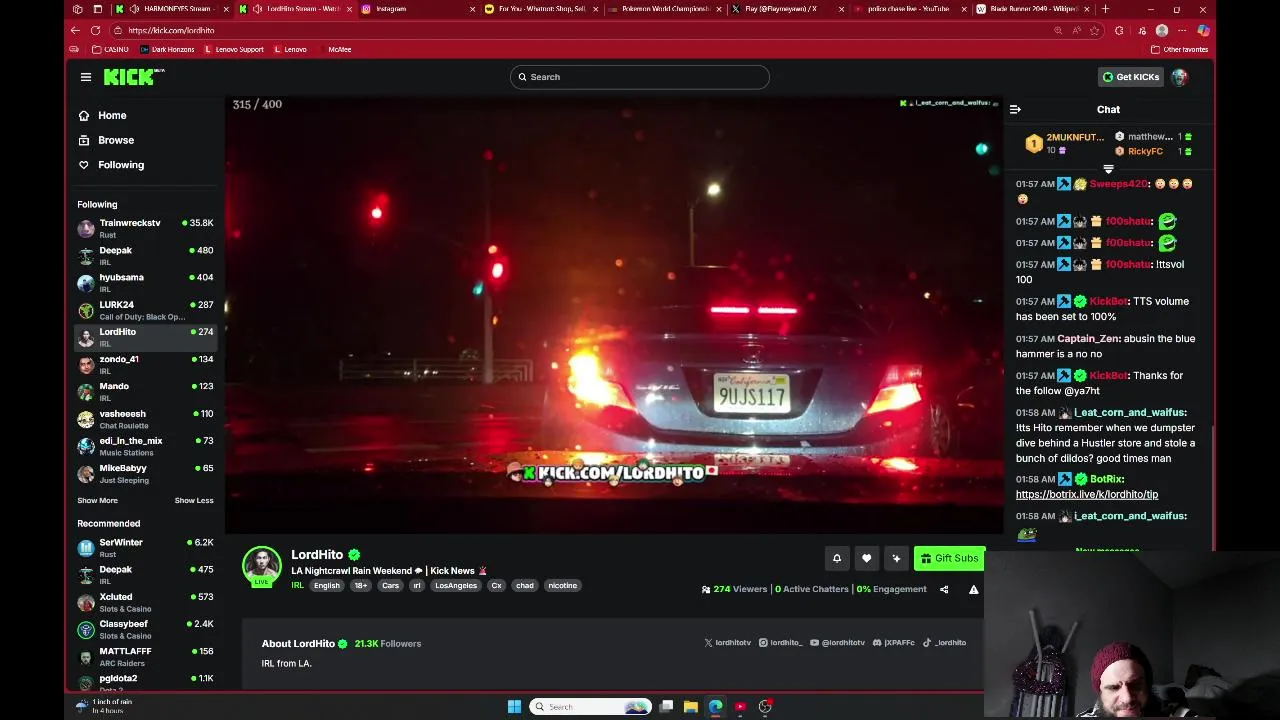Open Trainwreckstv channel in Following list

[x=146, y=228]
